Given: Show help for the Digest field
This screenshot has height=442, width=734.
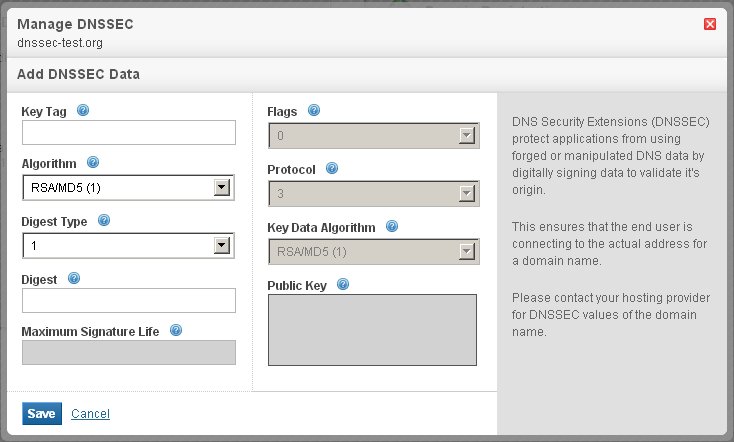Looking at the screenshot, I should pyautogui.click(x=74, y=279).
